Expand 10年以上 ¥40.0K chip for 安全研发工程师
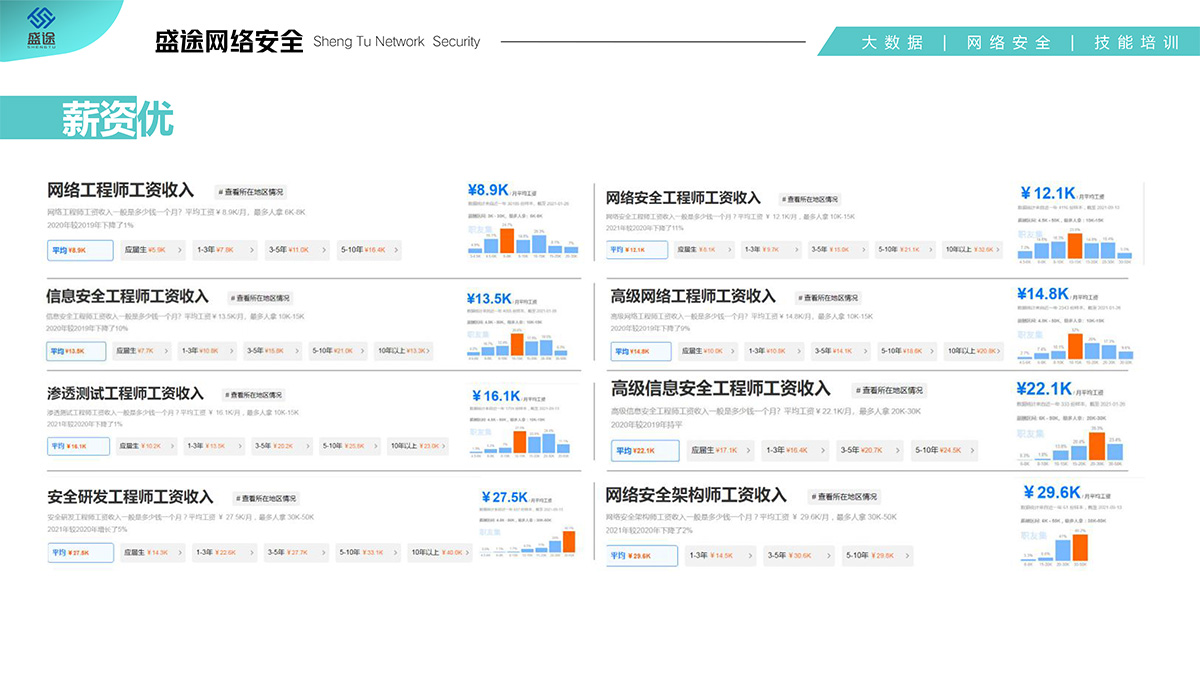 click(437, 552)
